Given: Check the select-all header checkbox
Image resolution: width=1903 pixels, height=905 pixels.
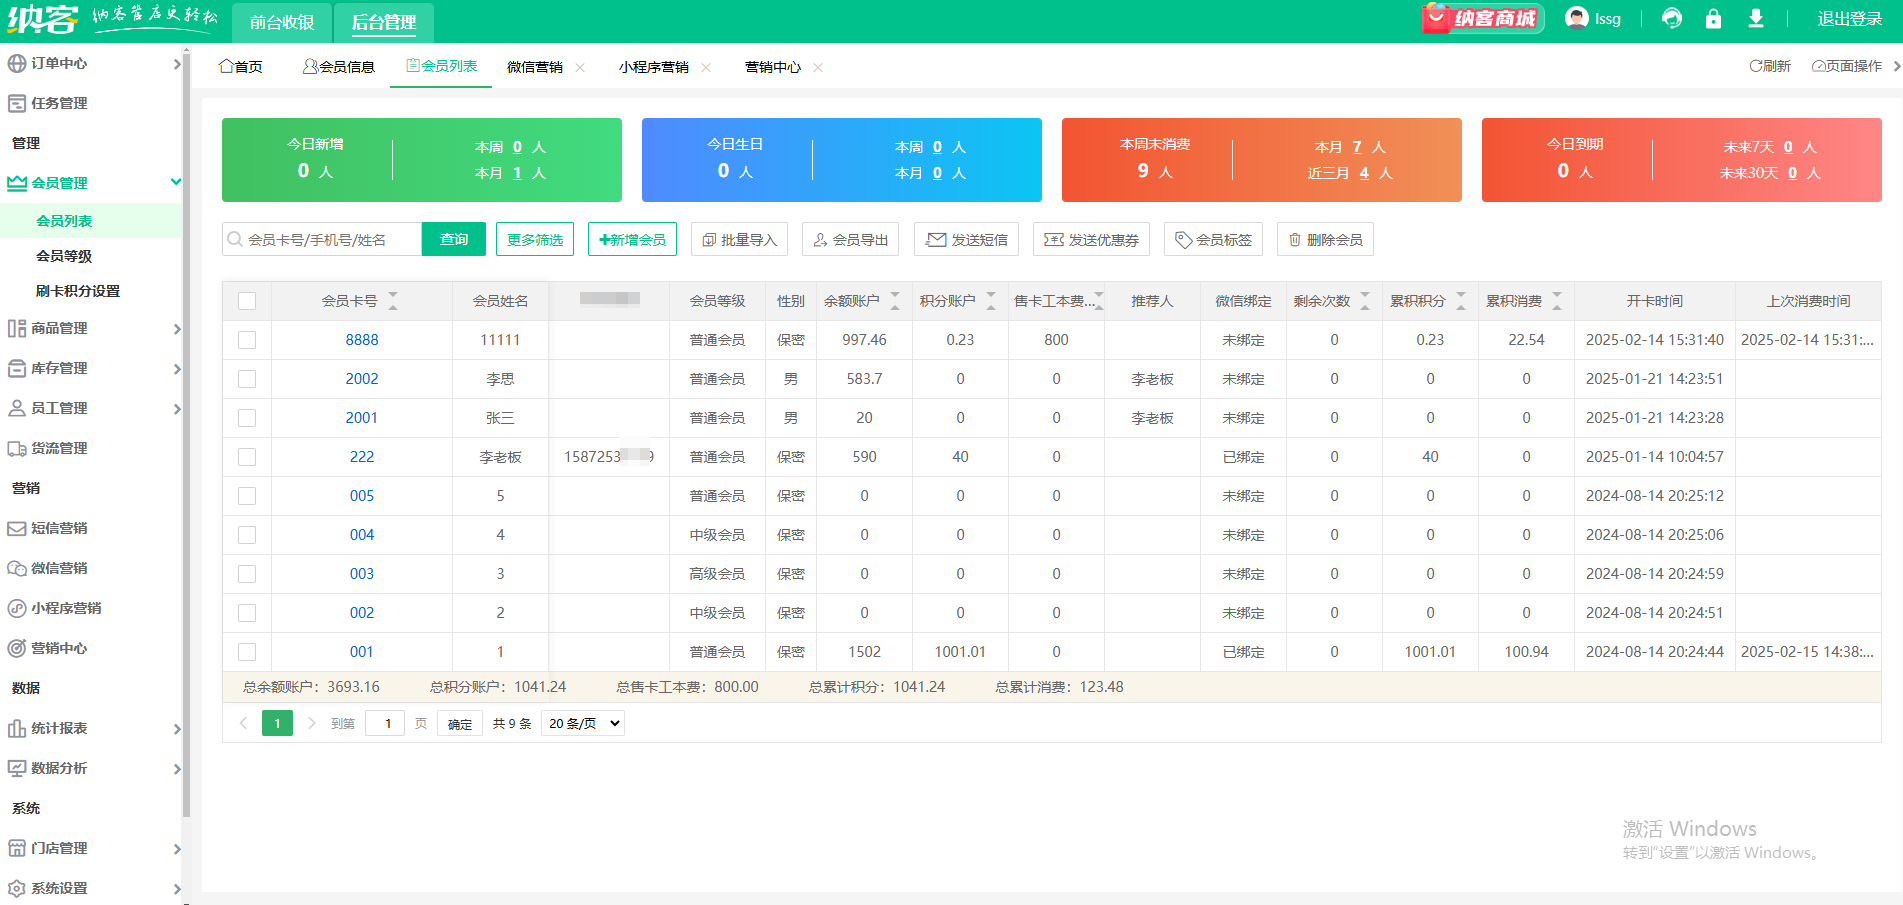Looking at the screenshot, I should 247,301.
